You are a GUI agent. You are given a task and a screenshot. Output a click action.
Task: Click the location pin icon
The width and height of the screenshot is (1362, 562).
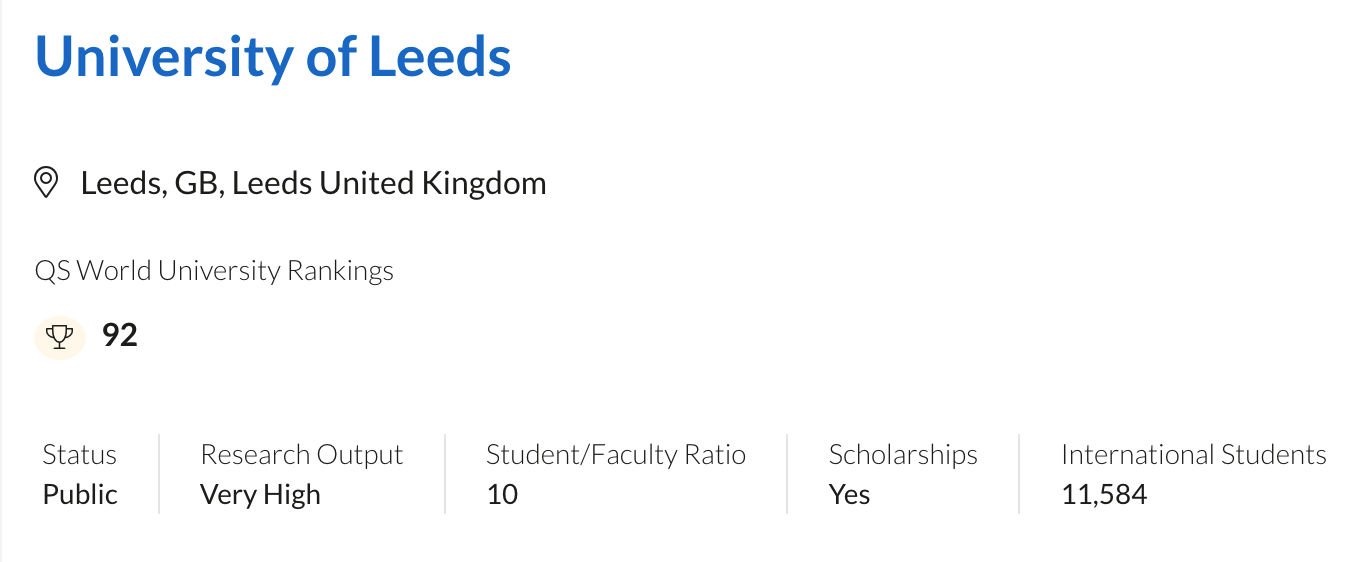46,183
